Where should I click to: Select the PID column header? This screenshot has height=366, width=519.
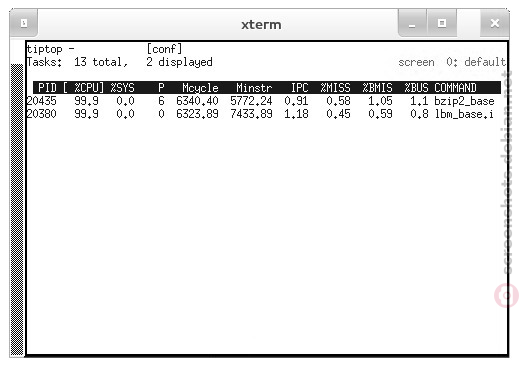coord(47,88)
